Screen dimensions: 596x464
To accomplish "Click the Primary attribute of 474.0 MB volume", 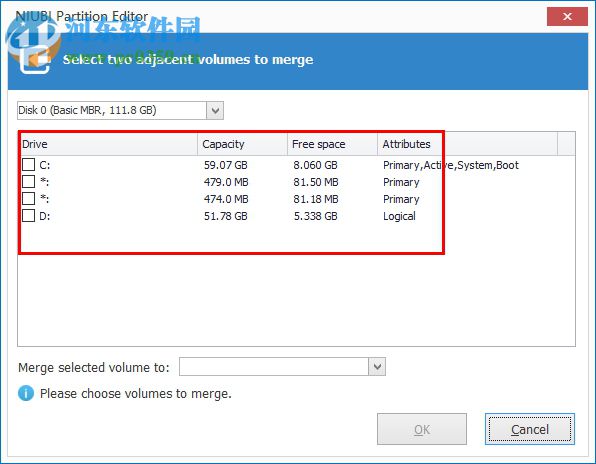I will click(x=401, y=200).
